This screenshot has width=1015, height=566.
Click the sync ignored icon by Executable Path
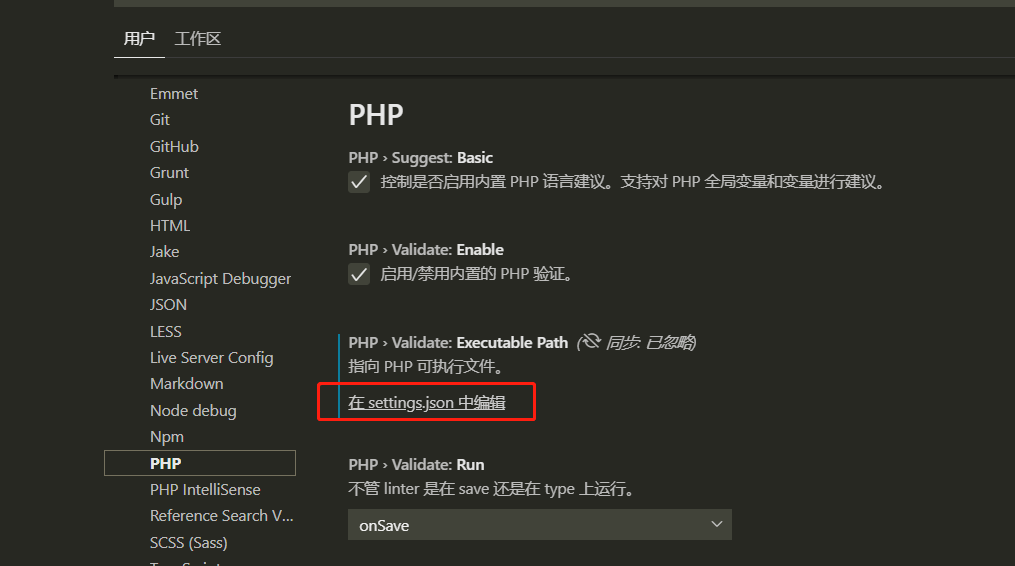point(590,341)
